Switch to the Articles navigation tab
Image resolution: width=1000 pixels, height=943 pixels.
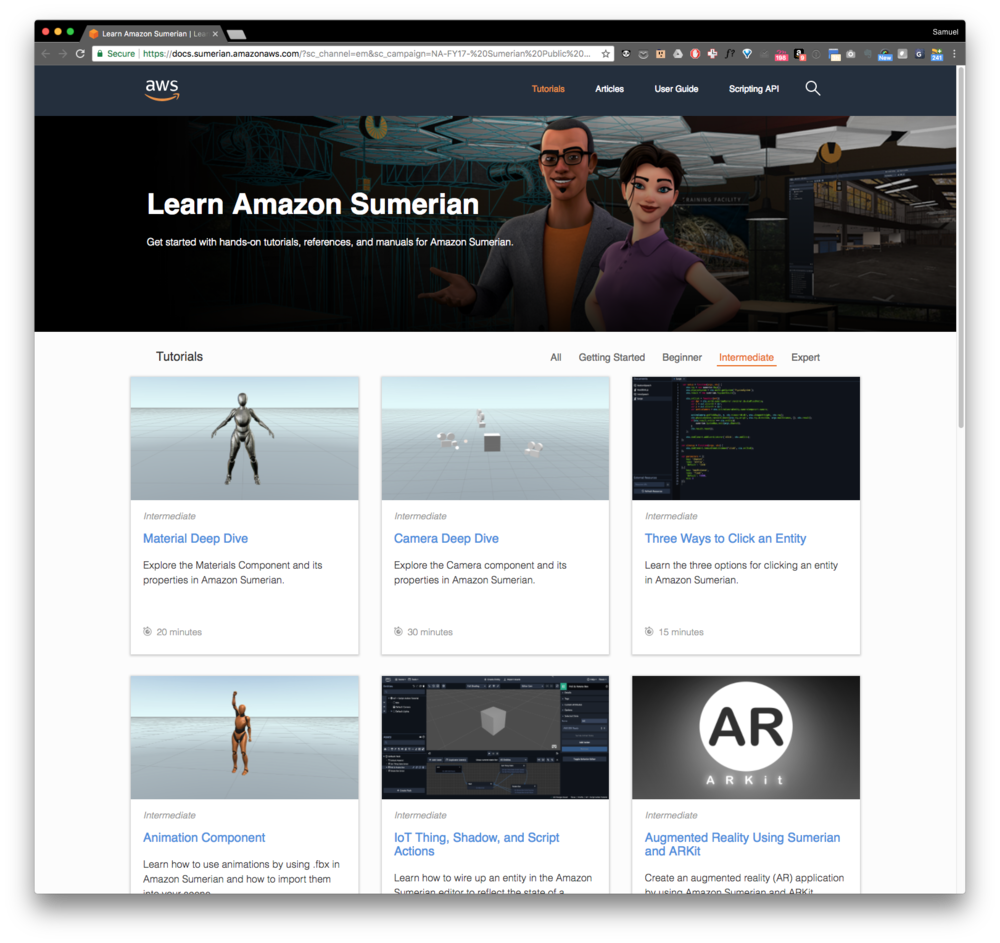point(609,88)
